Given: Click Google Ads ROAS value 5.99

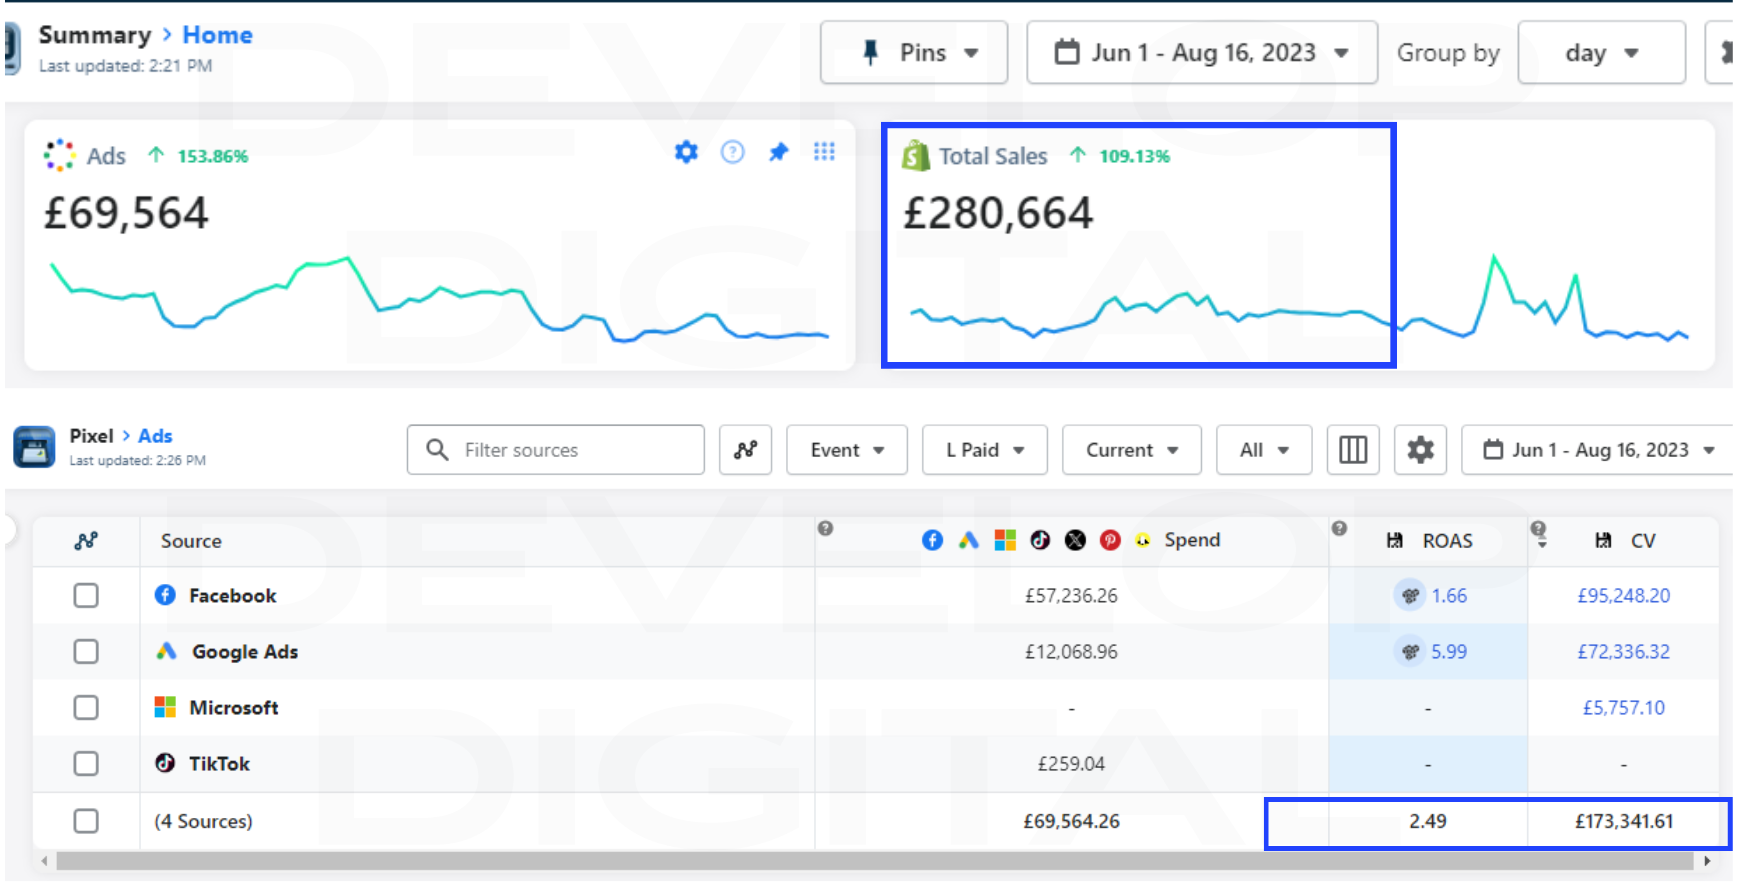Looking at the screenshot, I should tap(1448, 652).
